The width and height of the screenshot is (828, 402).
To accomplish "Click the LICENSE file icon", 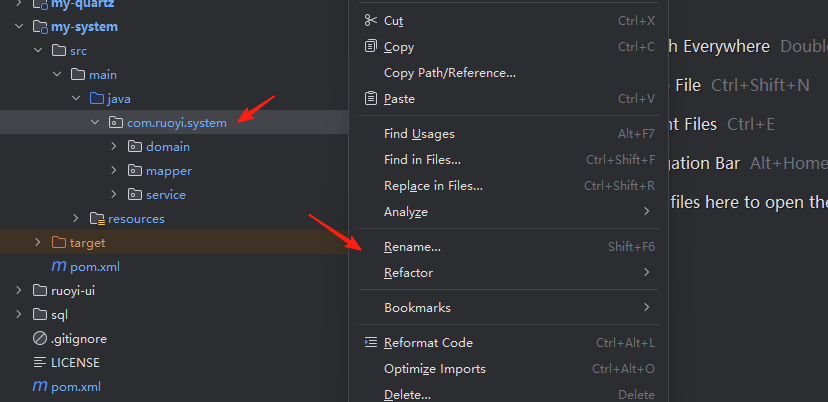I will pos(40,362).
